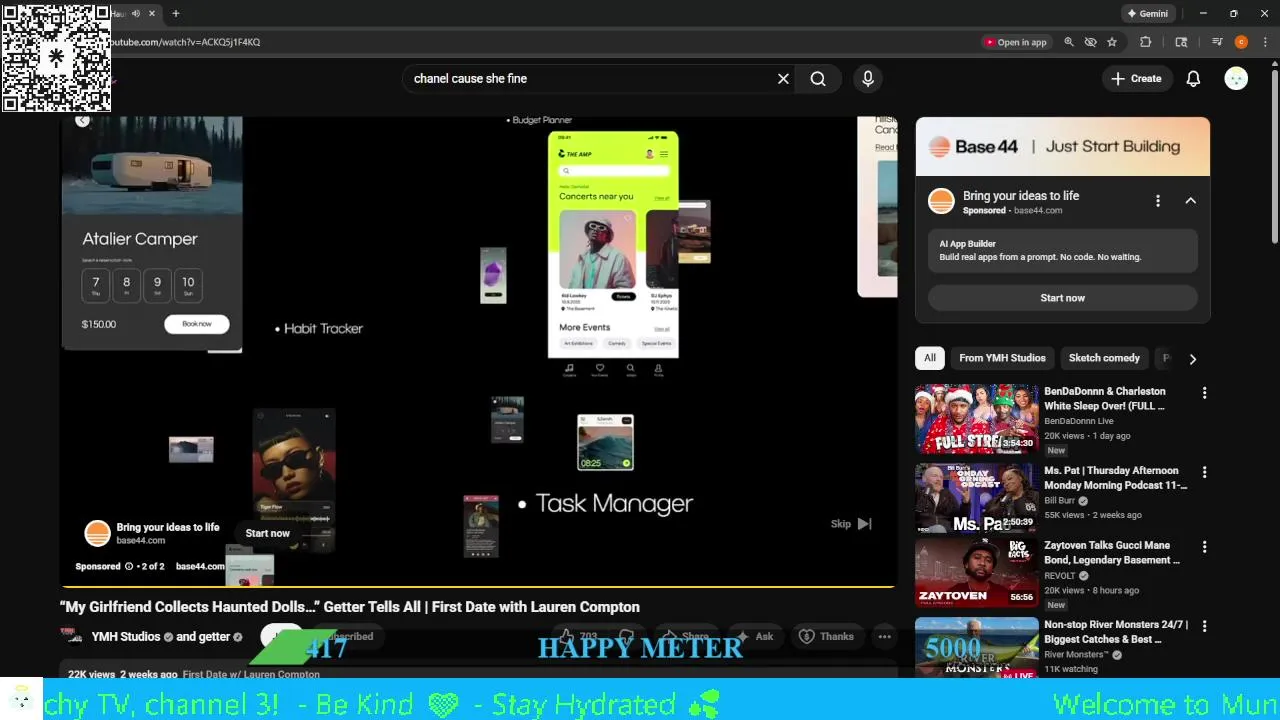Click the Base 44 banner image
The image size is (1280, 720).
coord(1062,147)
